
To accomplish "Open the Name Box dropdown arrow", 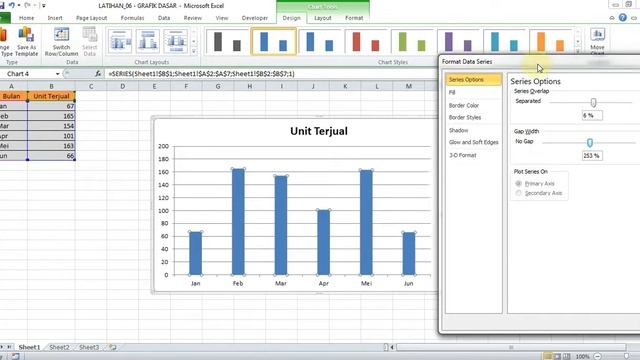I will pyautogui.click(x=58, y=74).
